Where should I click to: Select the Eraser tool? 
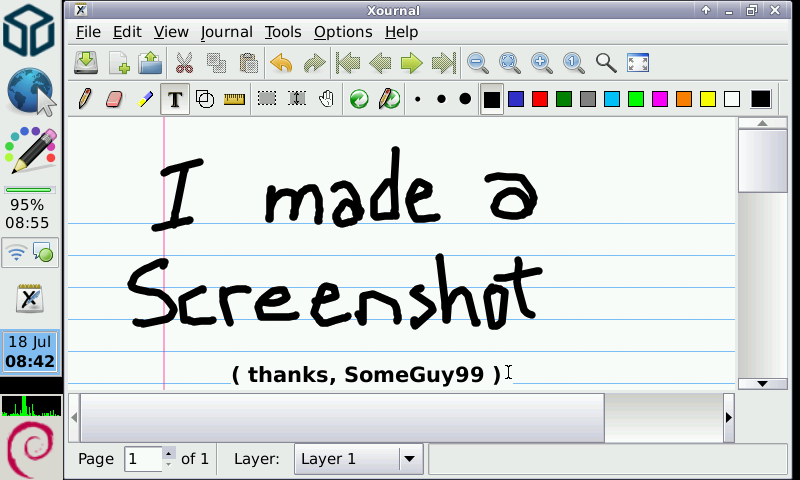coord(114,99)
